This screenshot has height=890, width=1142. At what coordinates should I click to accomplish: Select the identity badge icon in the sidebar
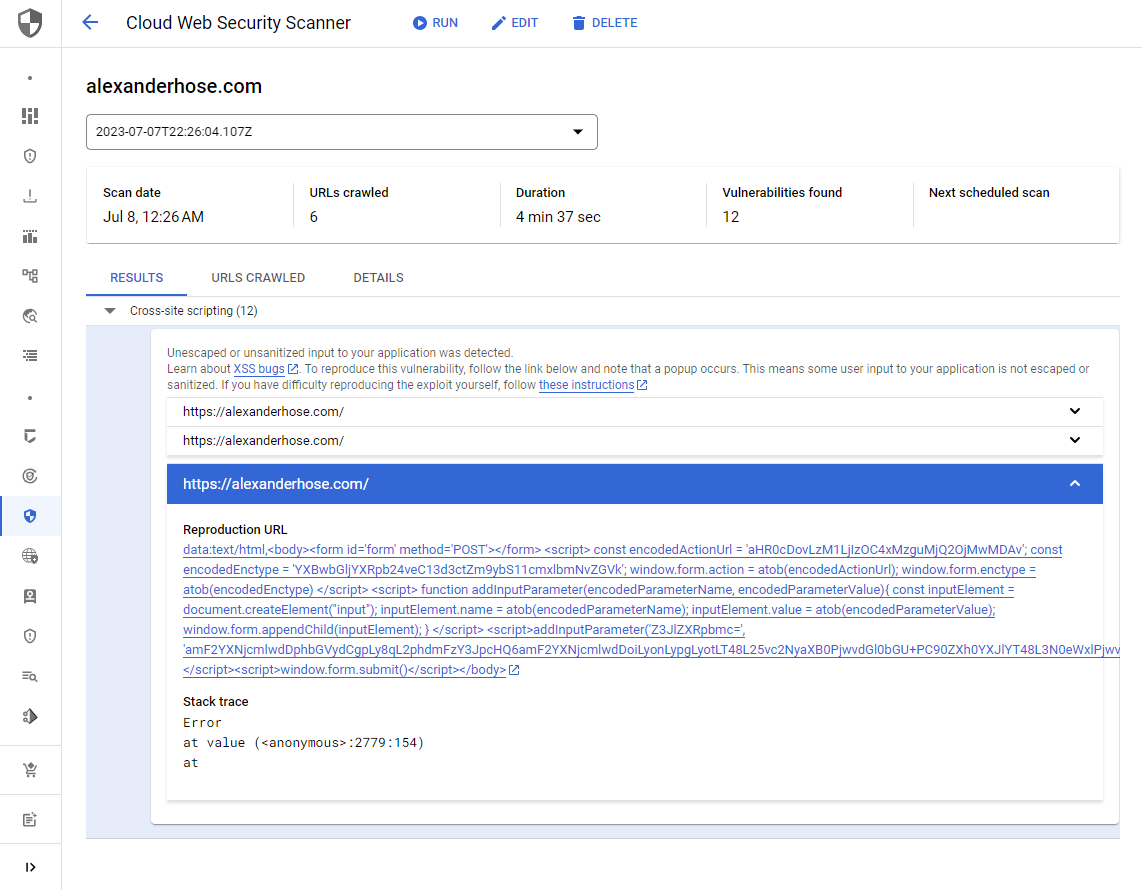[30, 595]
